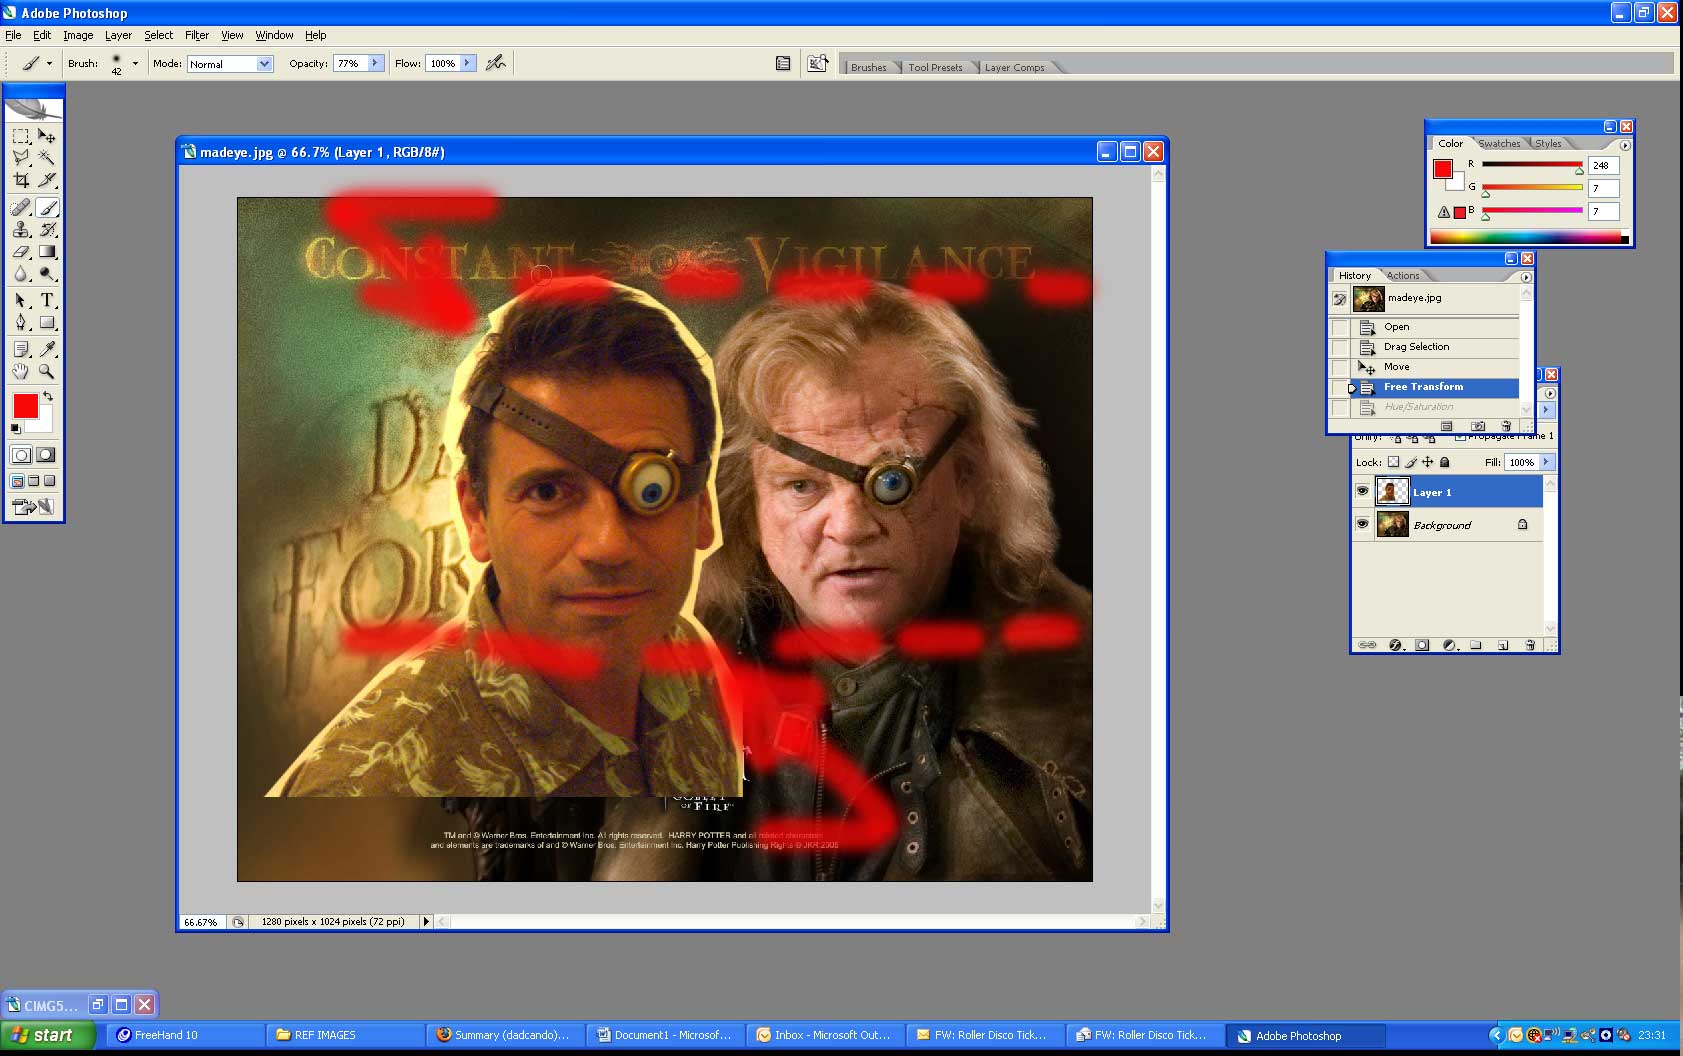This screenshot has height=1056, width=1683.
Task: Toggle lock transparent pixels
Action: click(x=1393, y=462)
